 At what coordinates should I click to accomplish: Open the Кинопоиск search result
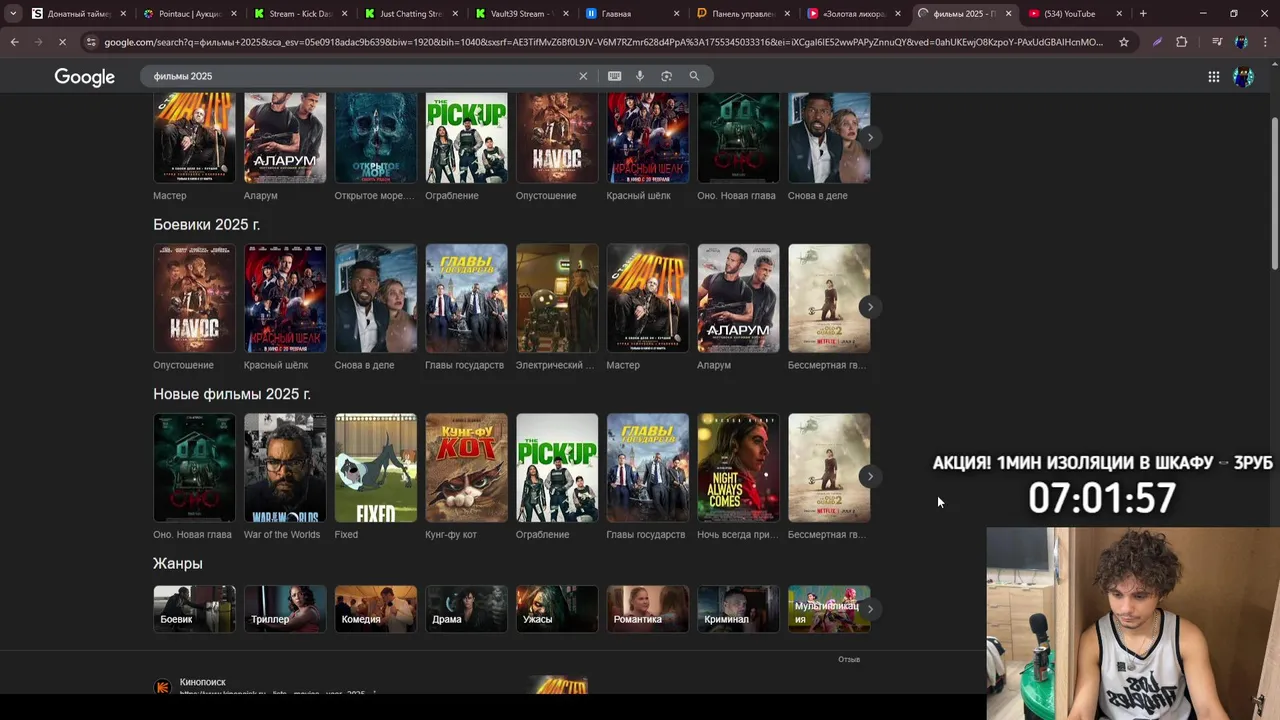point(203,682)
